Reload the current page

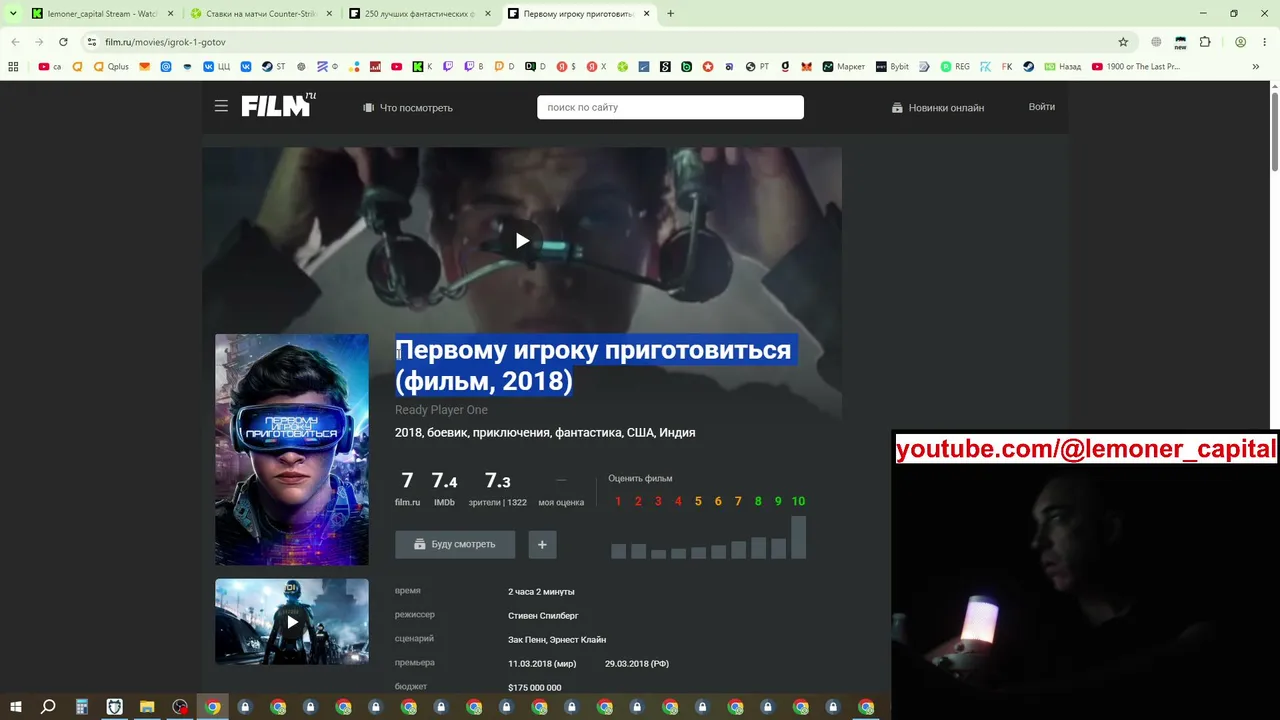click(63, 42)
